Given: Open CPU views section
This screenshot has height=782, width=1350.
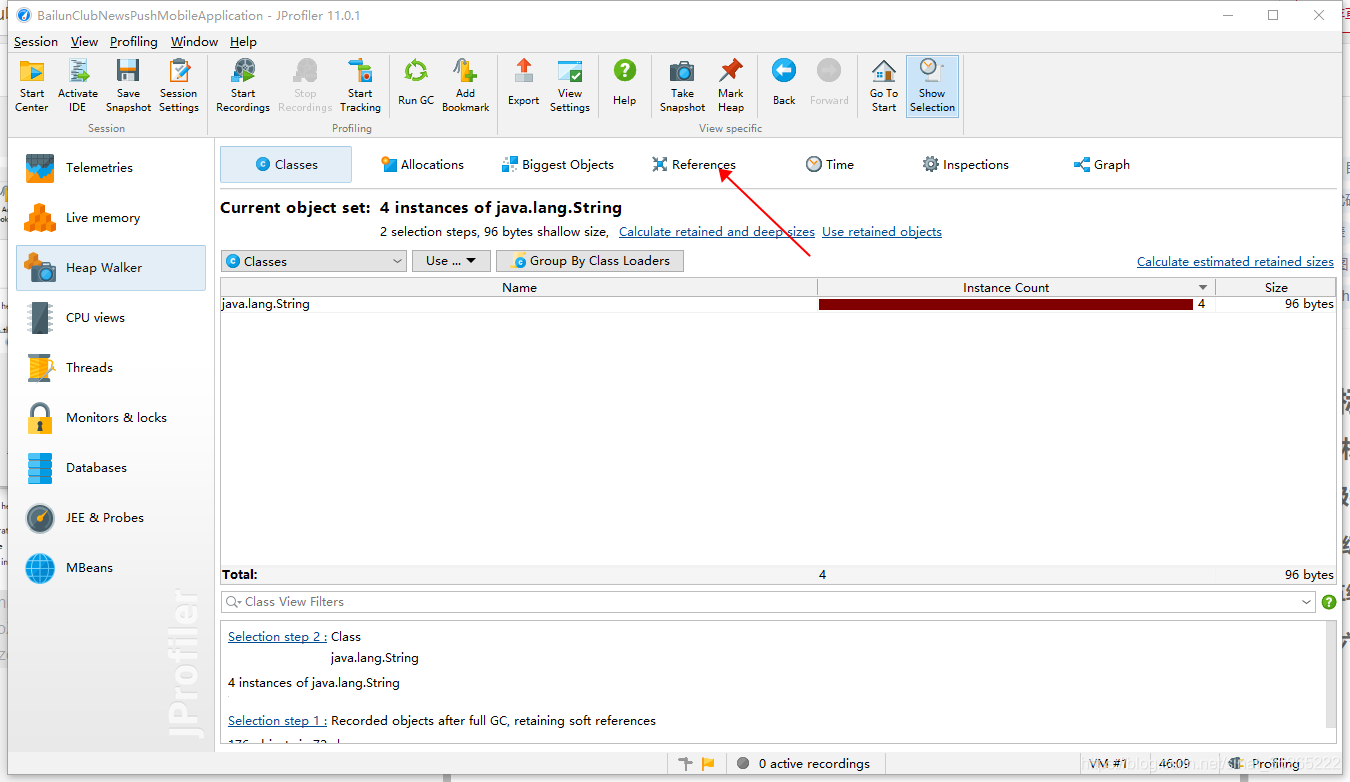Looking at the screenshot, I should click(x=111, y=318).
